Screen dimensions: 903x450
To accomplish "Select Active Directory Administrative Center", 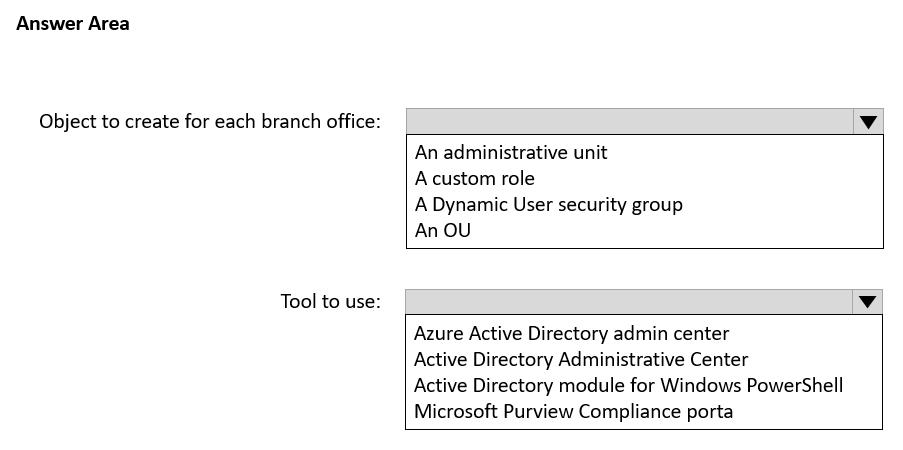I will coord(581,359).
